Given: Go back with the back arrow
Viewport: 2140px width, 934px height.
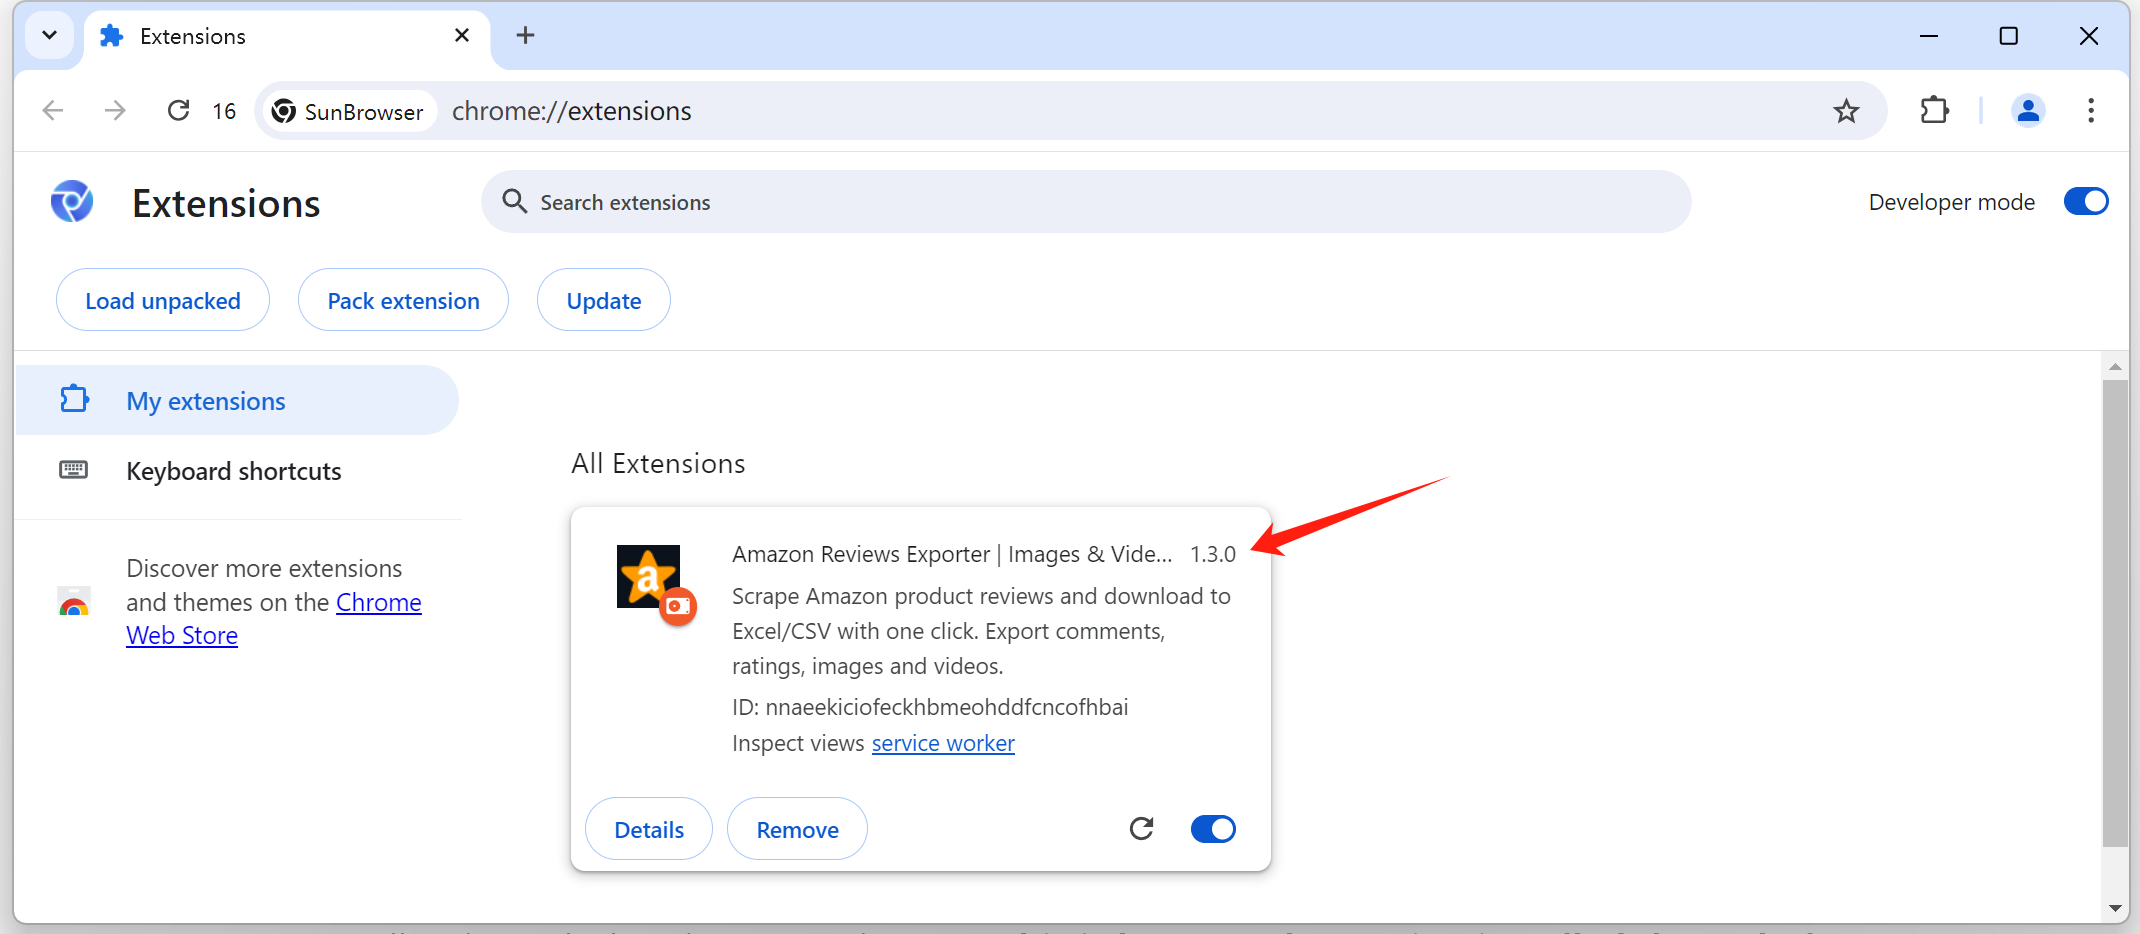Looking at the screenshot, I should coord(53,111).
